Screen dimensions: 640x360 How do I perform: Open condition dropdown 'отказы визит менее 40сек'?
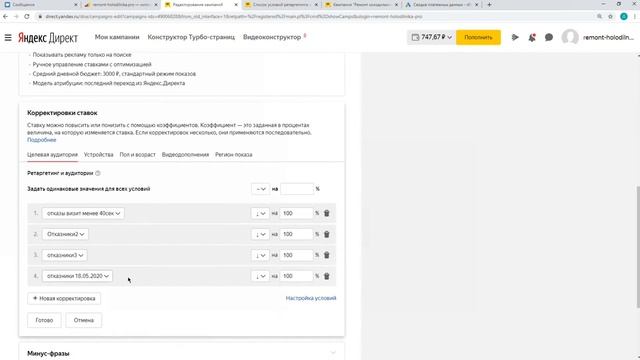click(x=83, y=213)
